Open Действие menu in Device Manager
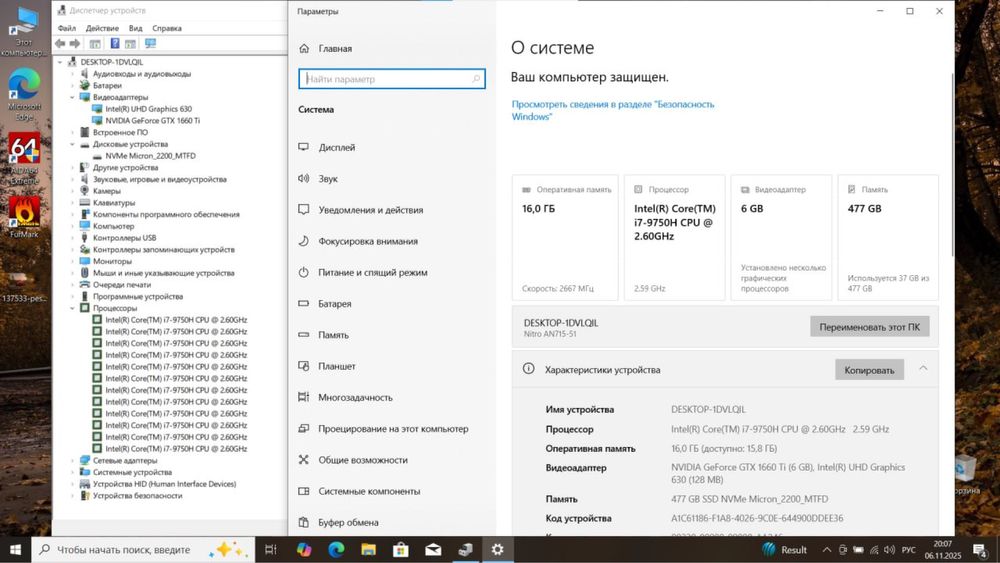Image resolution: width=1000 pixels, height=563 pixels. coord(102,28)
